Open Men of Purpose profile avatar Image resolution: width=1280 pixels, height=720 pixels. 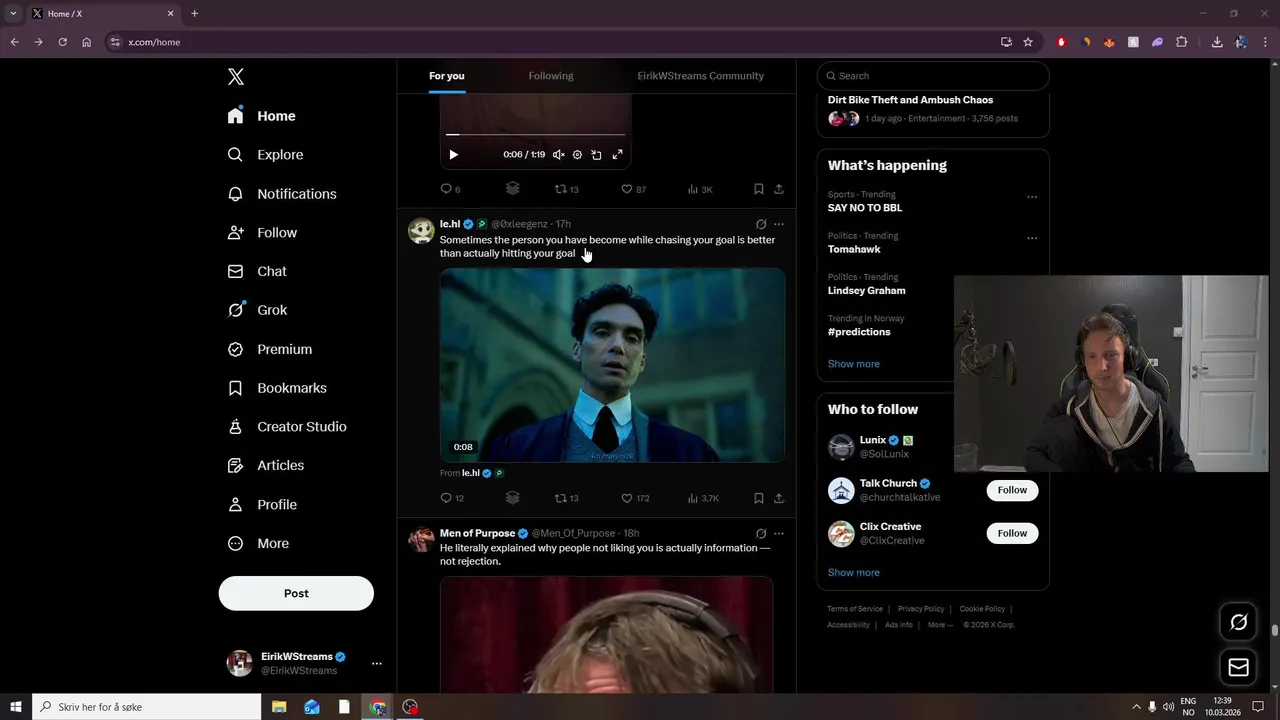(x=421, y=540)
